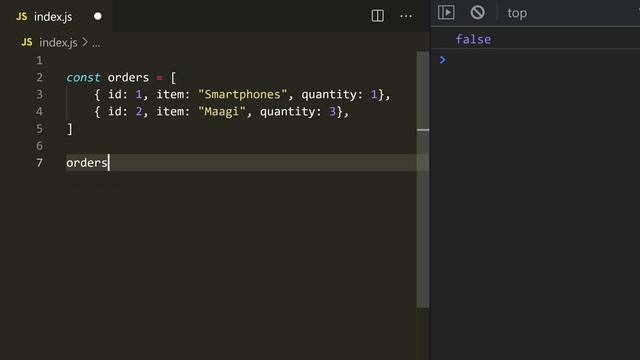
Task: Click line number 2 in the gutter
Action: [39, 78]
